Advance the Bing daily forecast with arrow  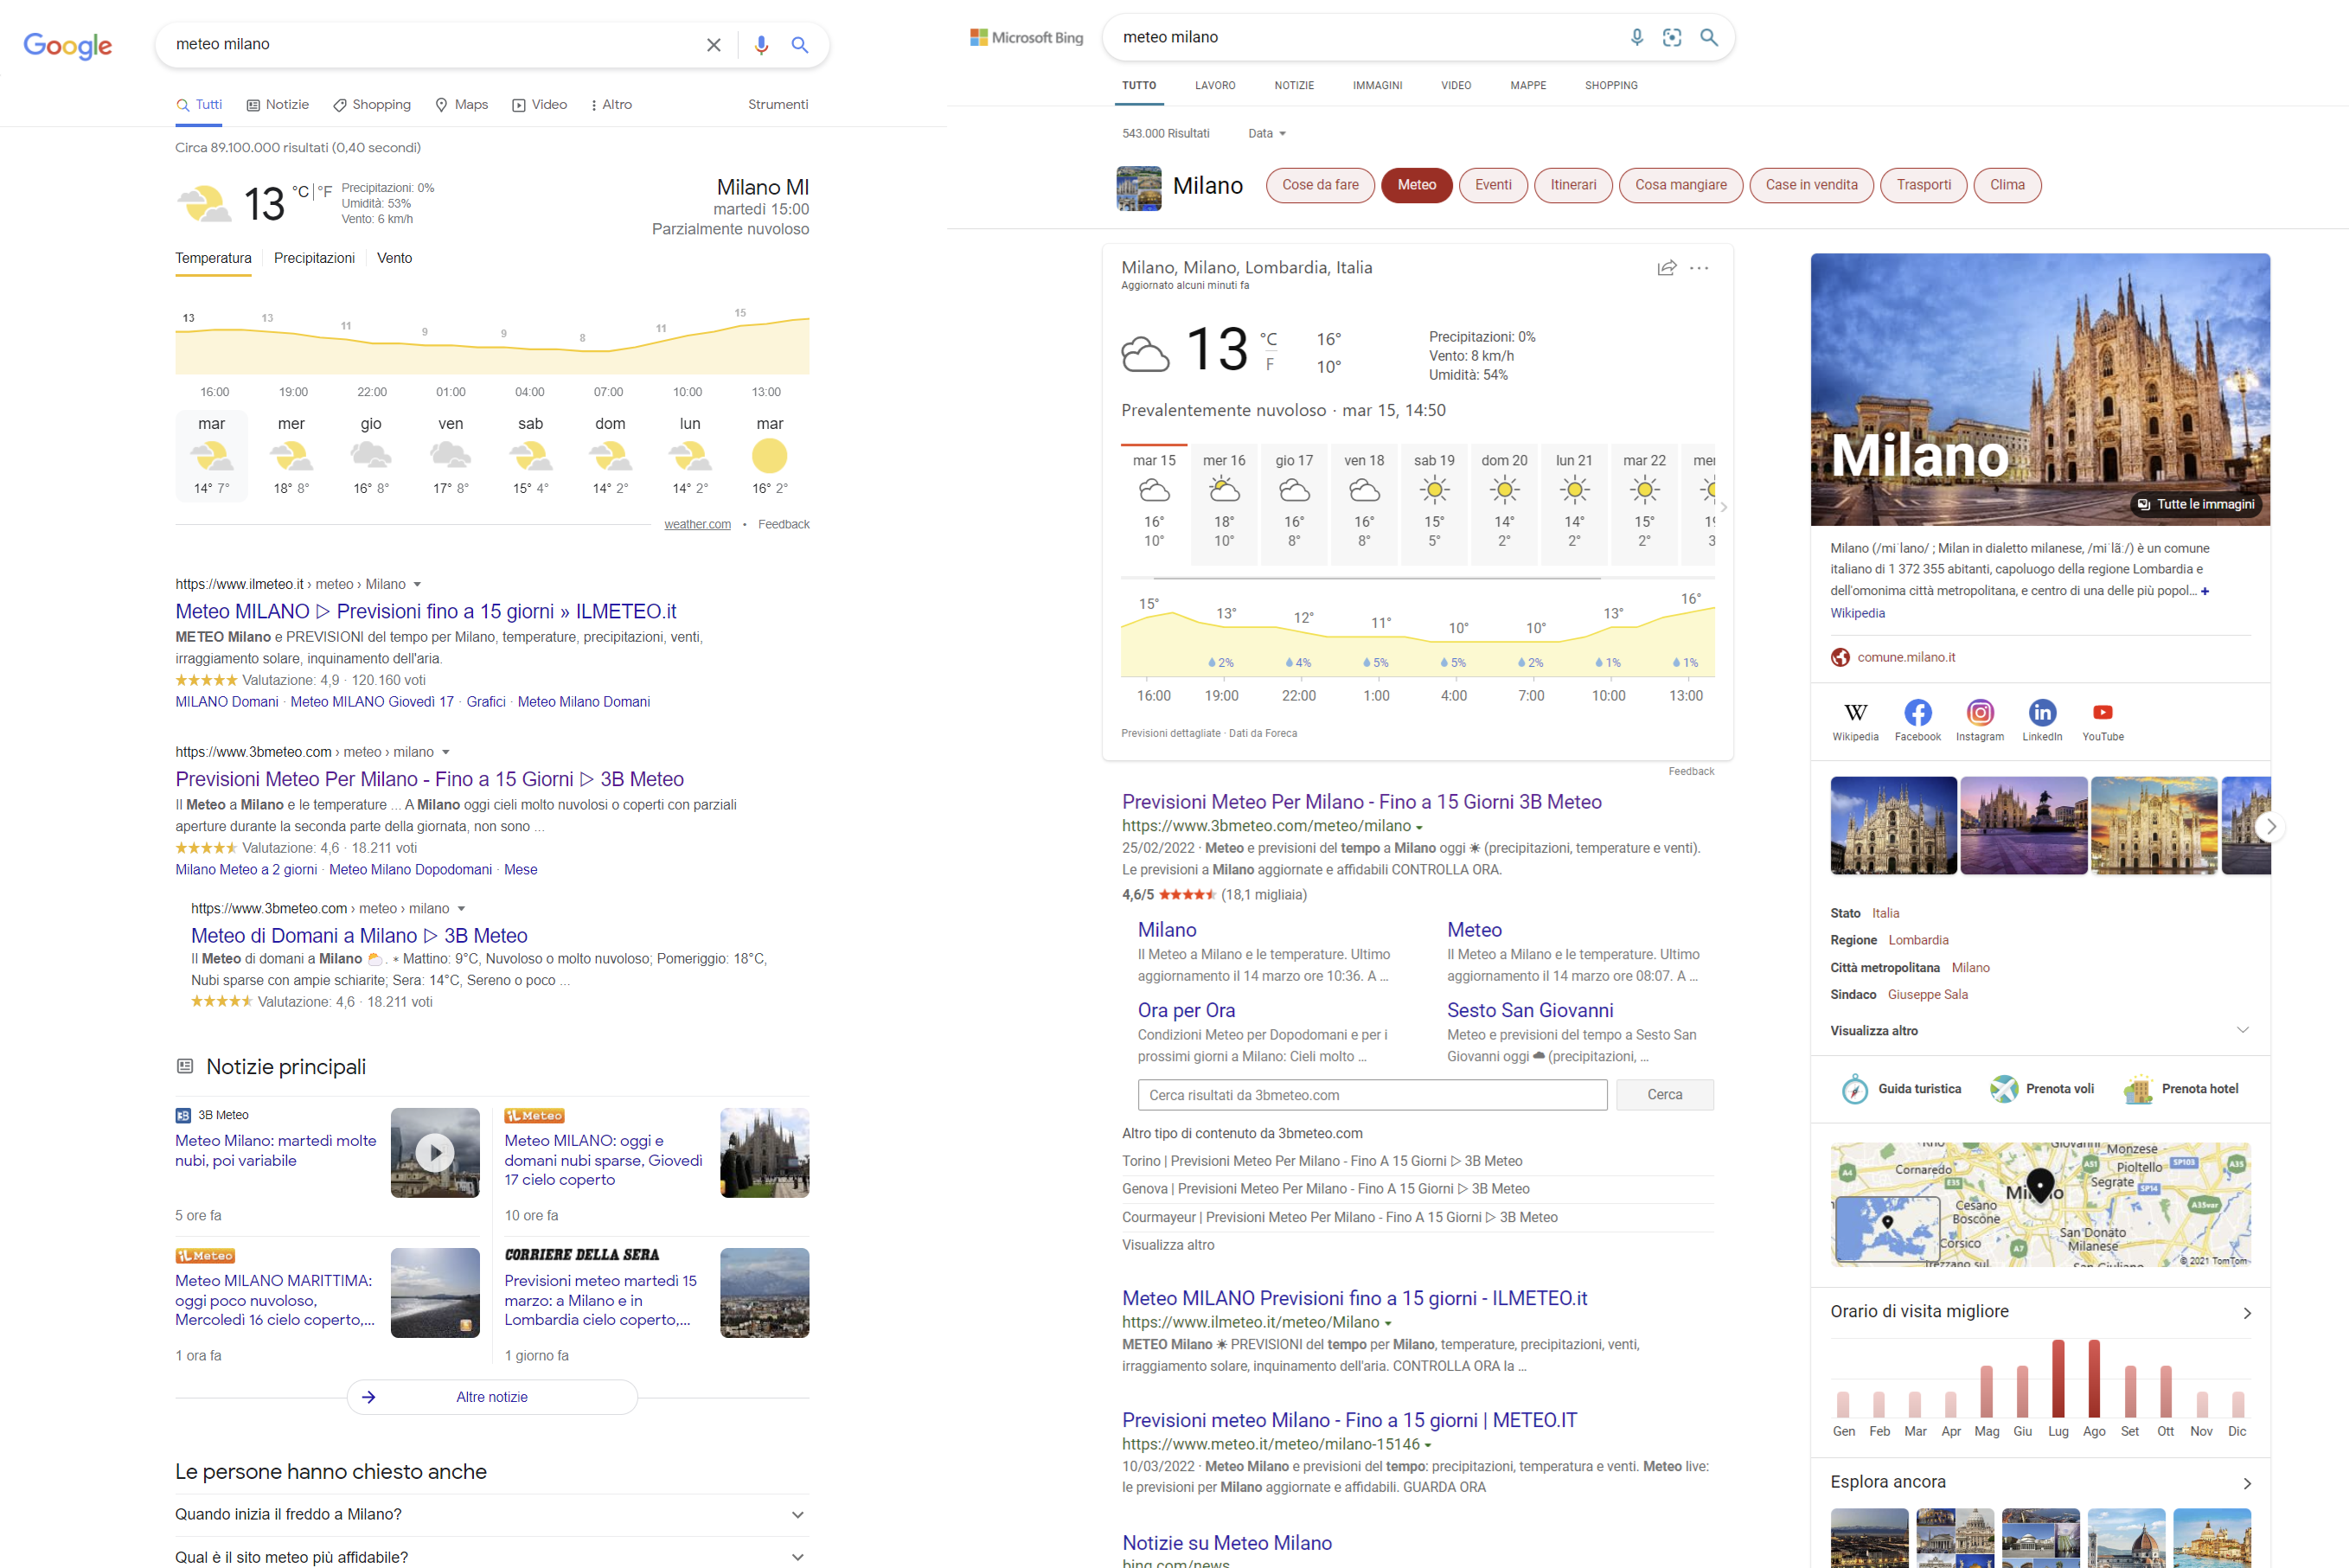1723,507
